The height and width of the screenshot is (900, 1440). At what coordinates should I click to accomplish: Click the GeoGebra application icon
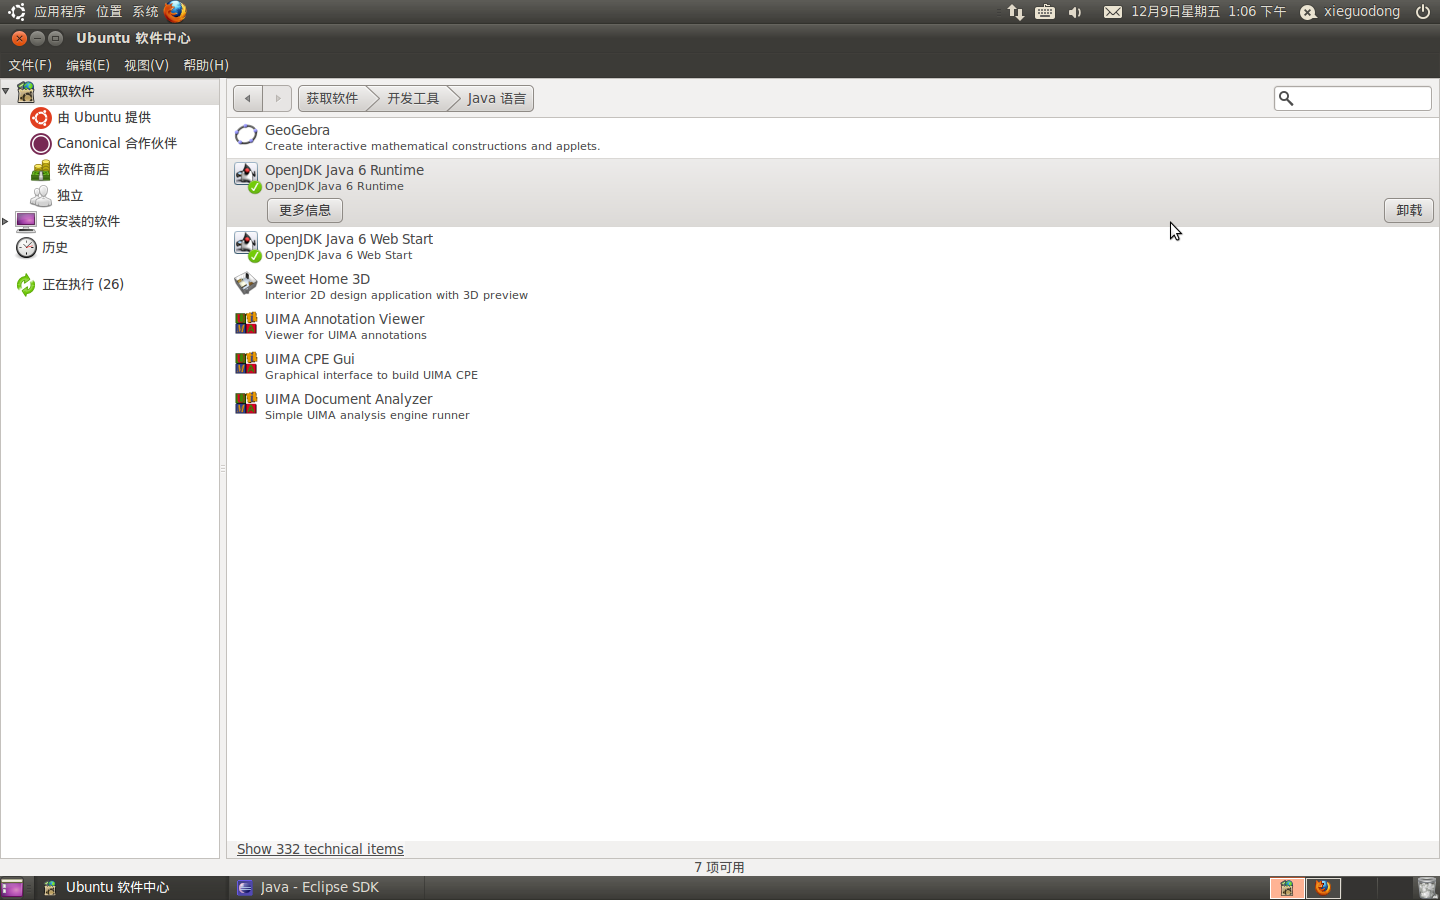[246, 135]
